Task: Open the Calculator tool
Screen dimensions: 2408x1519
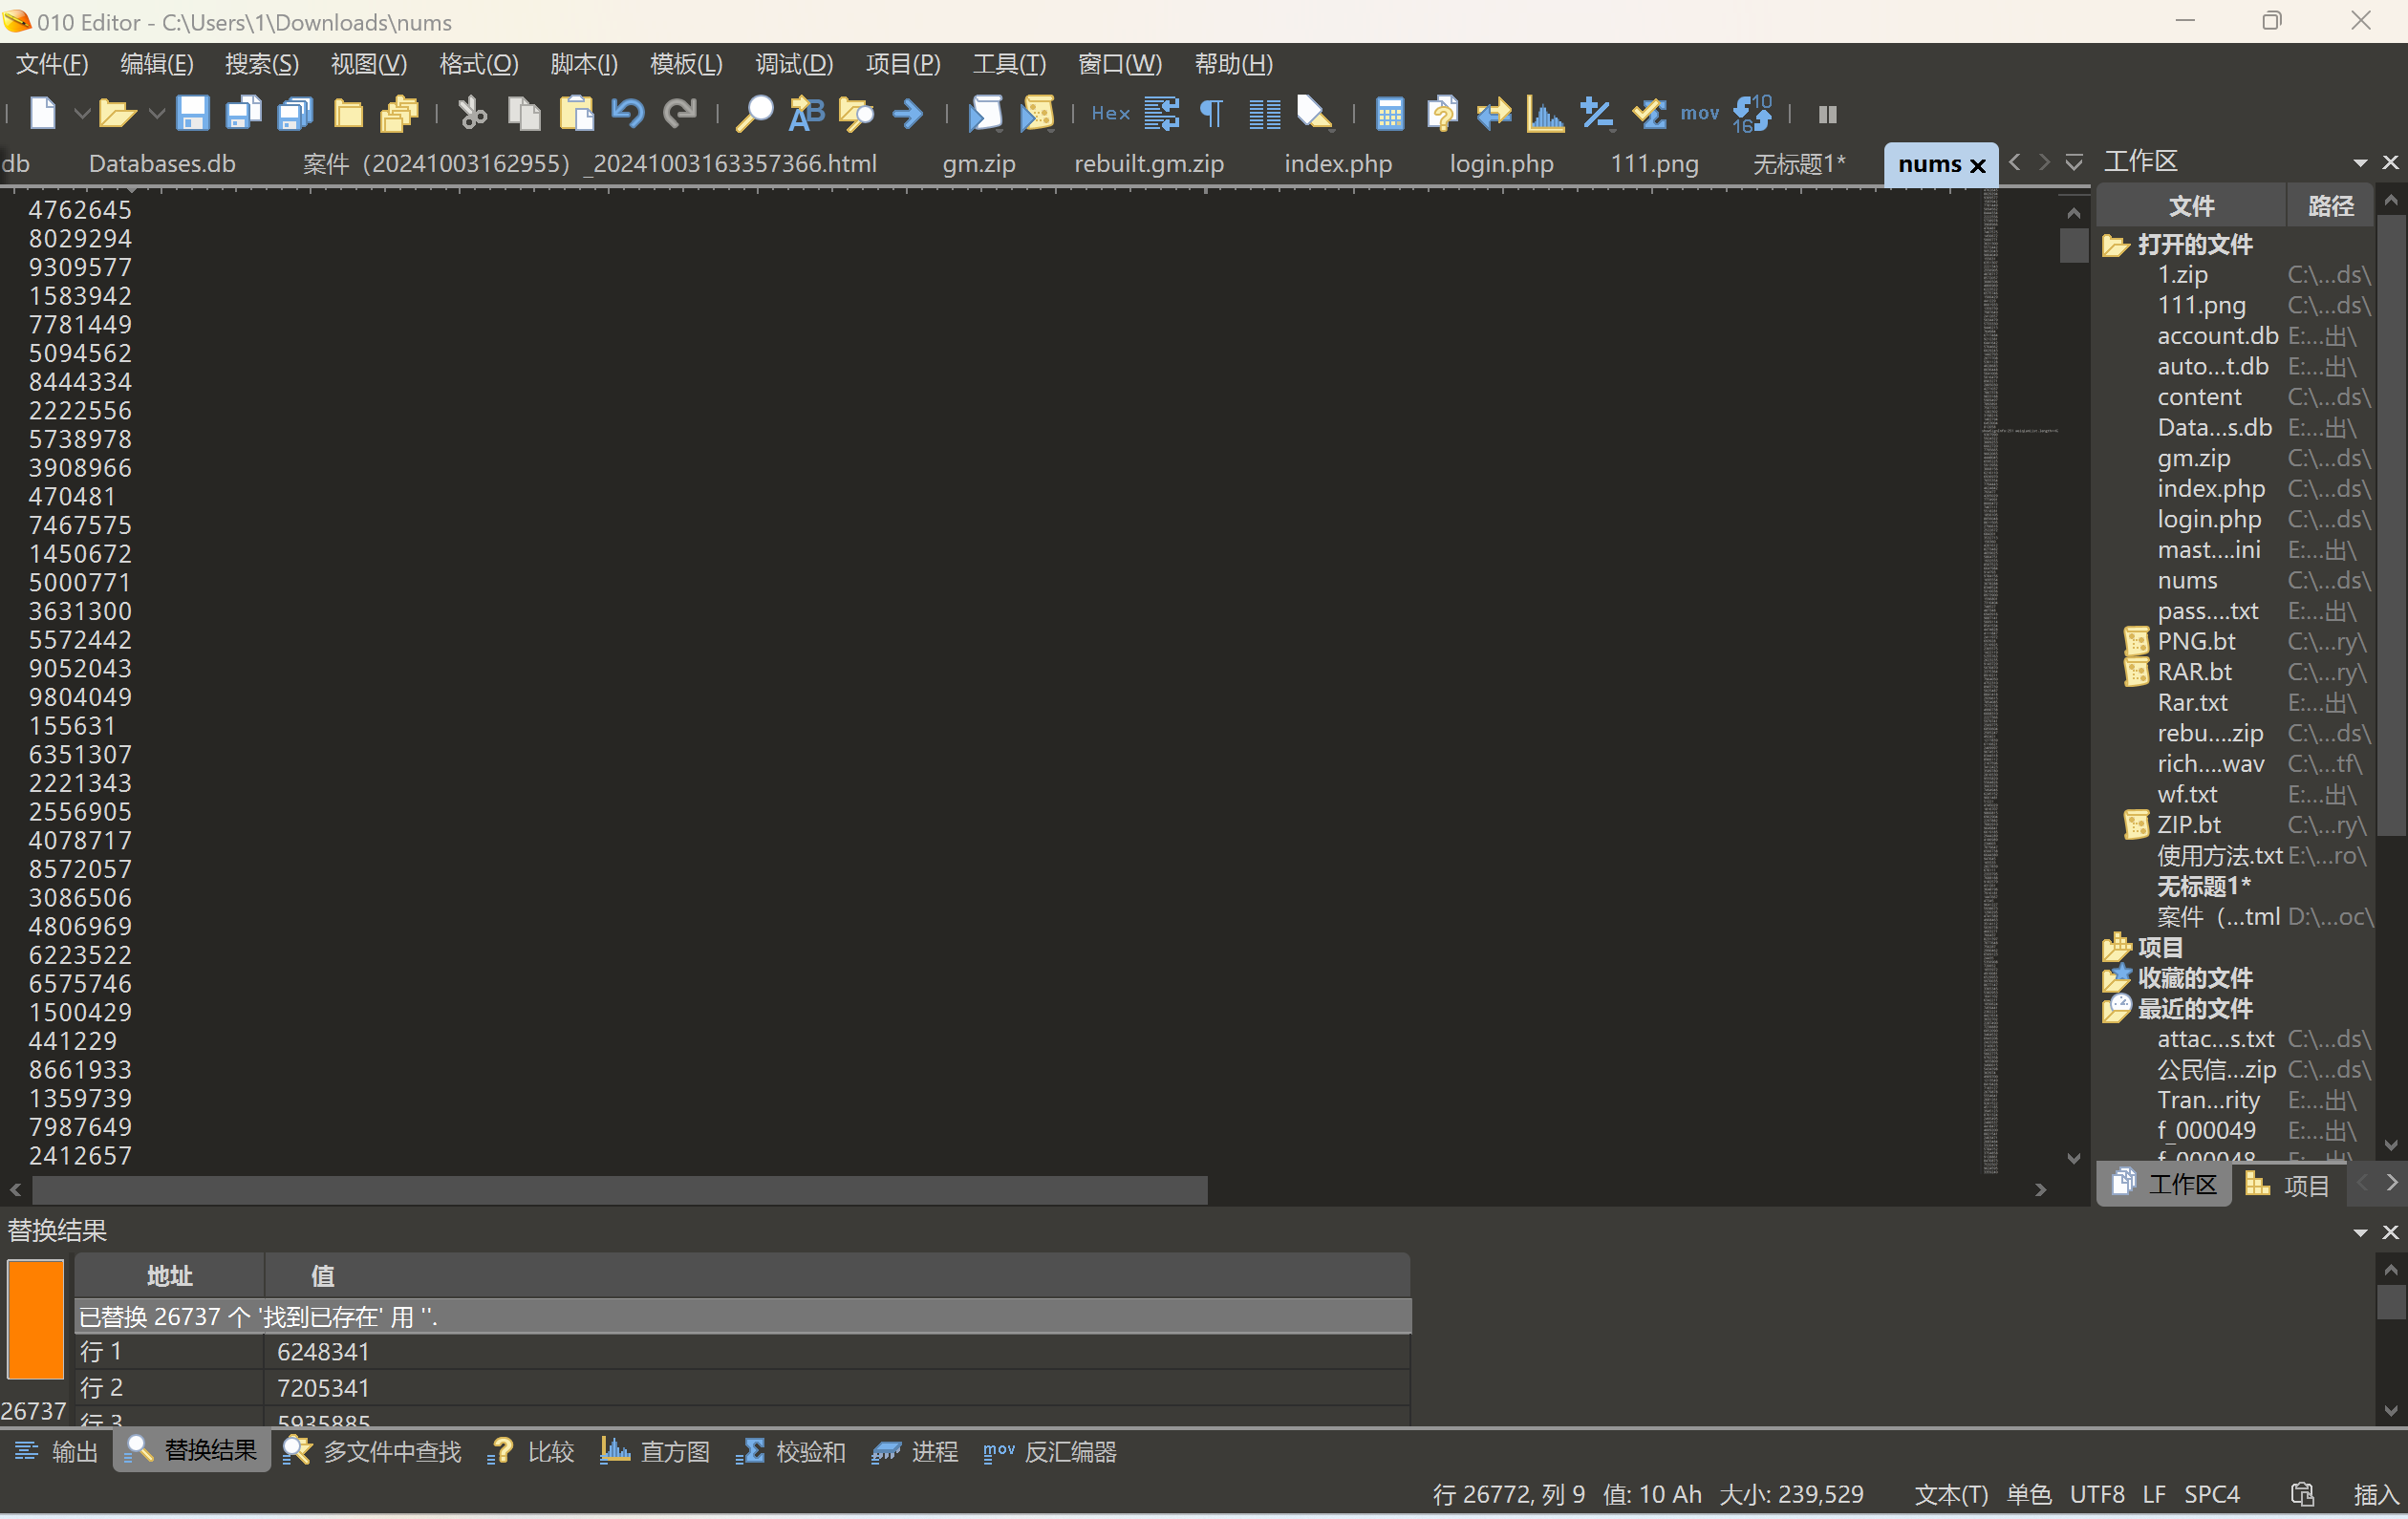Action: [1389, 114]
